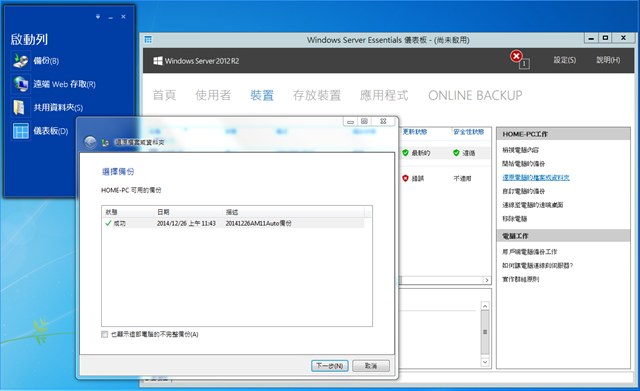Sort backups by the 狀態 column header
The image size is (640, 391).
(128, 212)
